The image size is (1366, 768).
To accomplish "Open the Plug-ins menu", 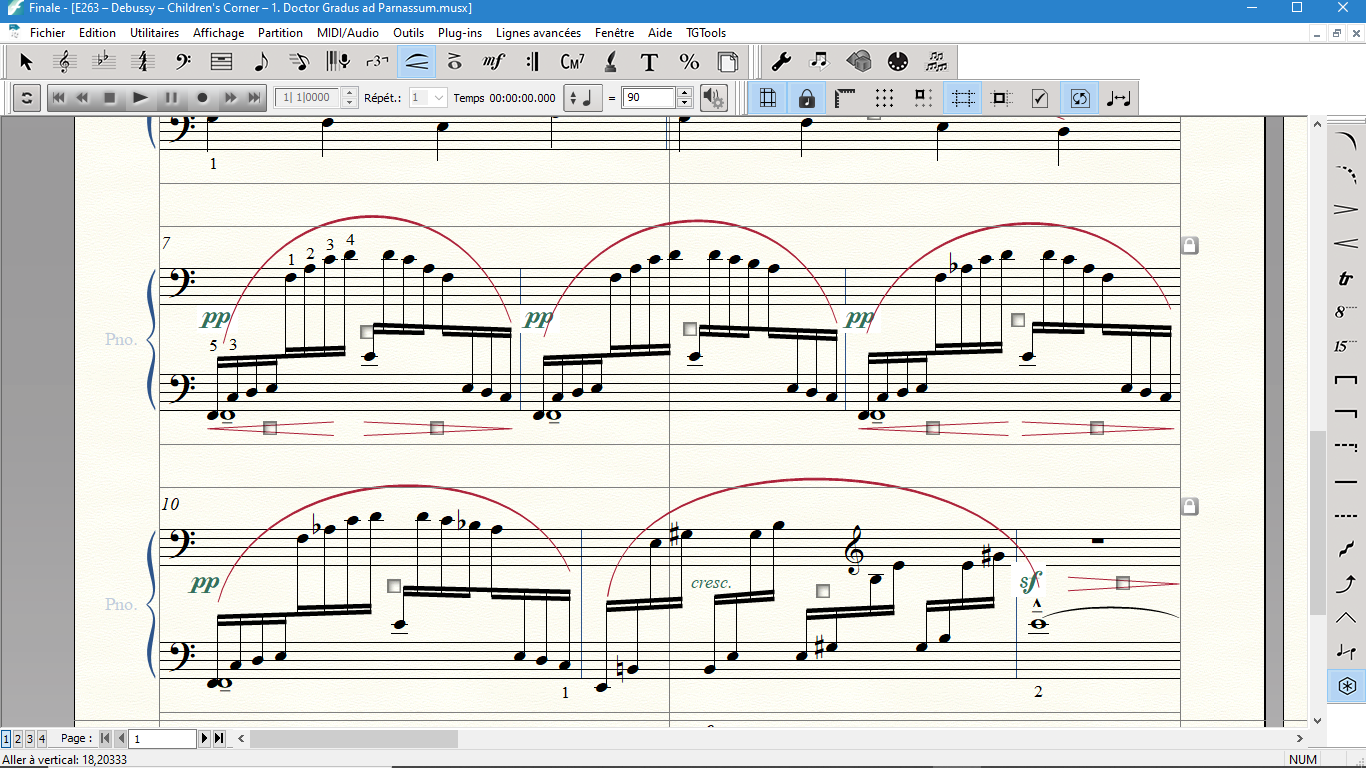I will 459,33.
